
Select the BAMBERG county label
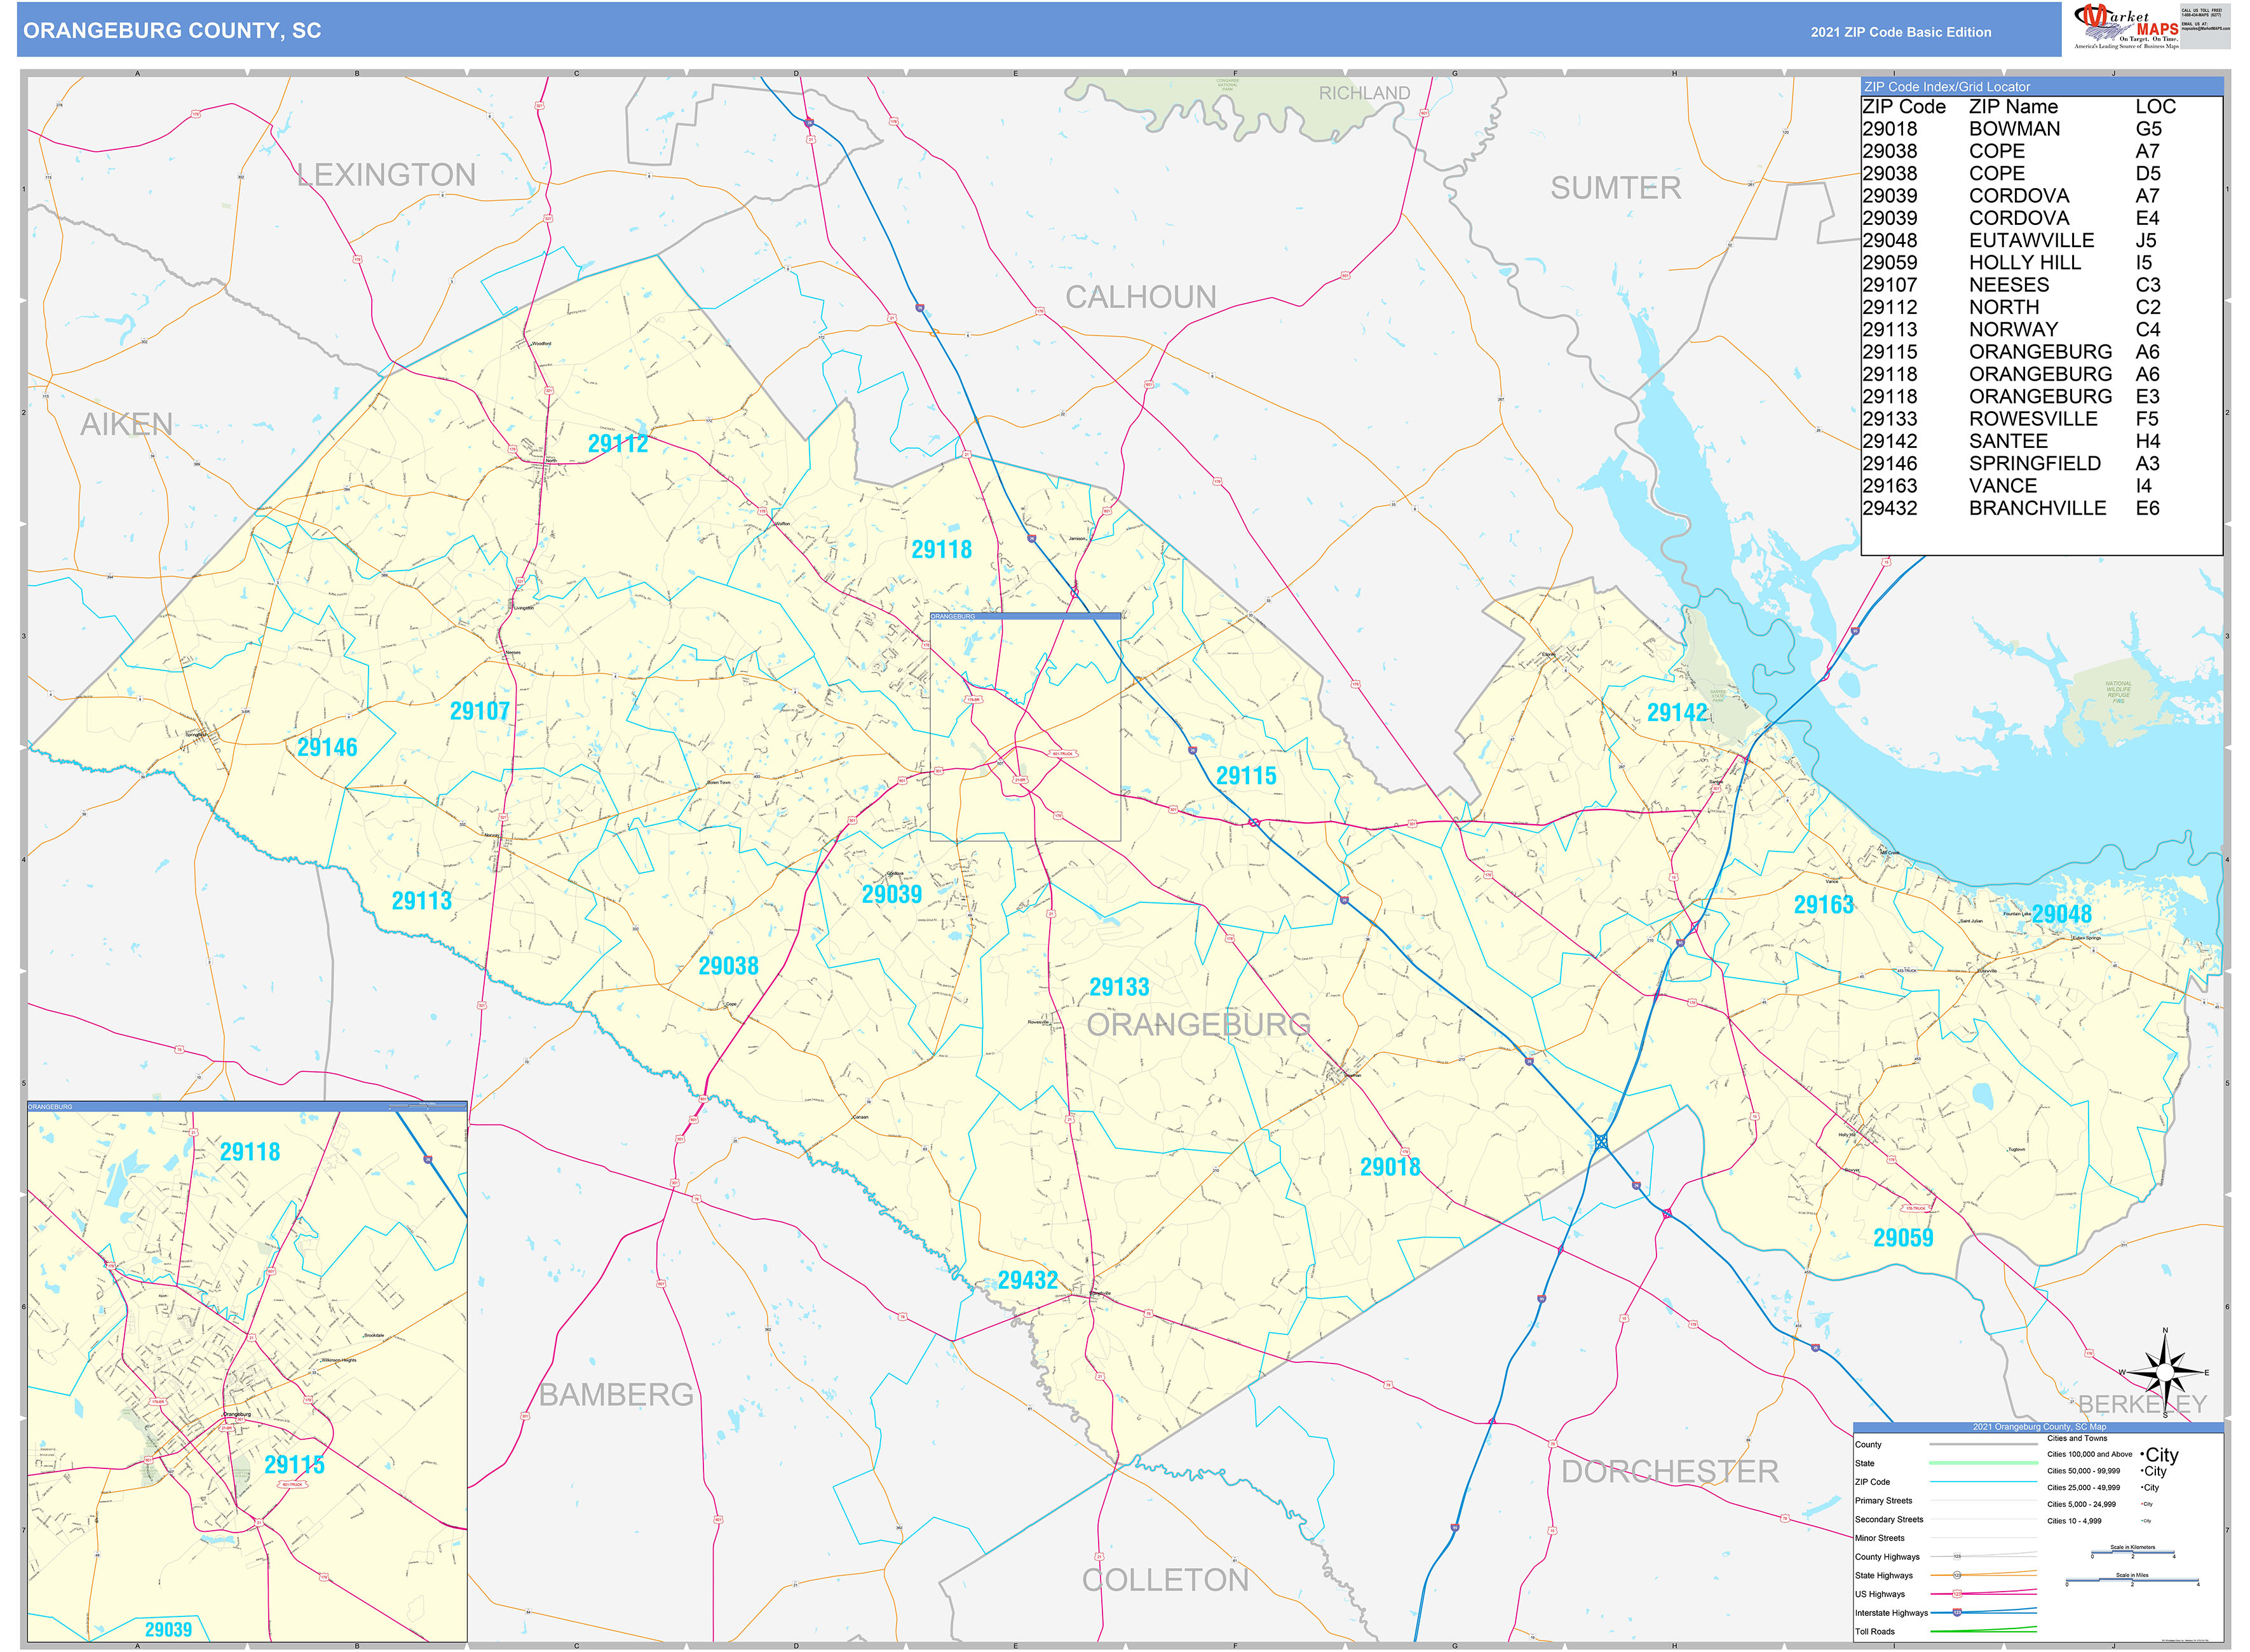(616, 1395)
